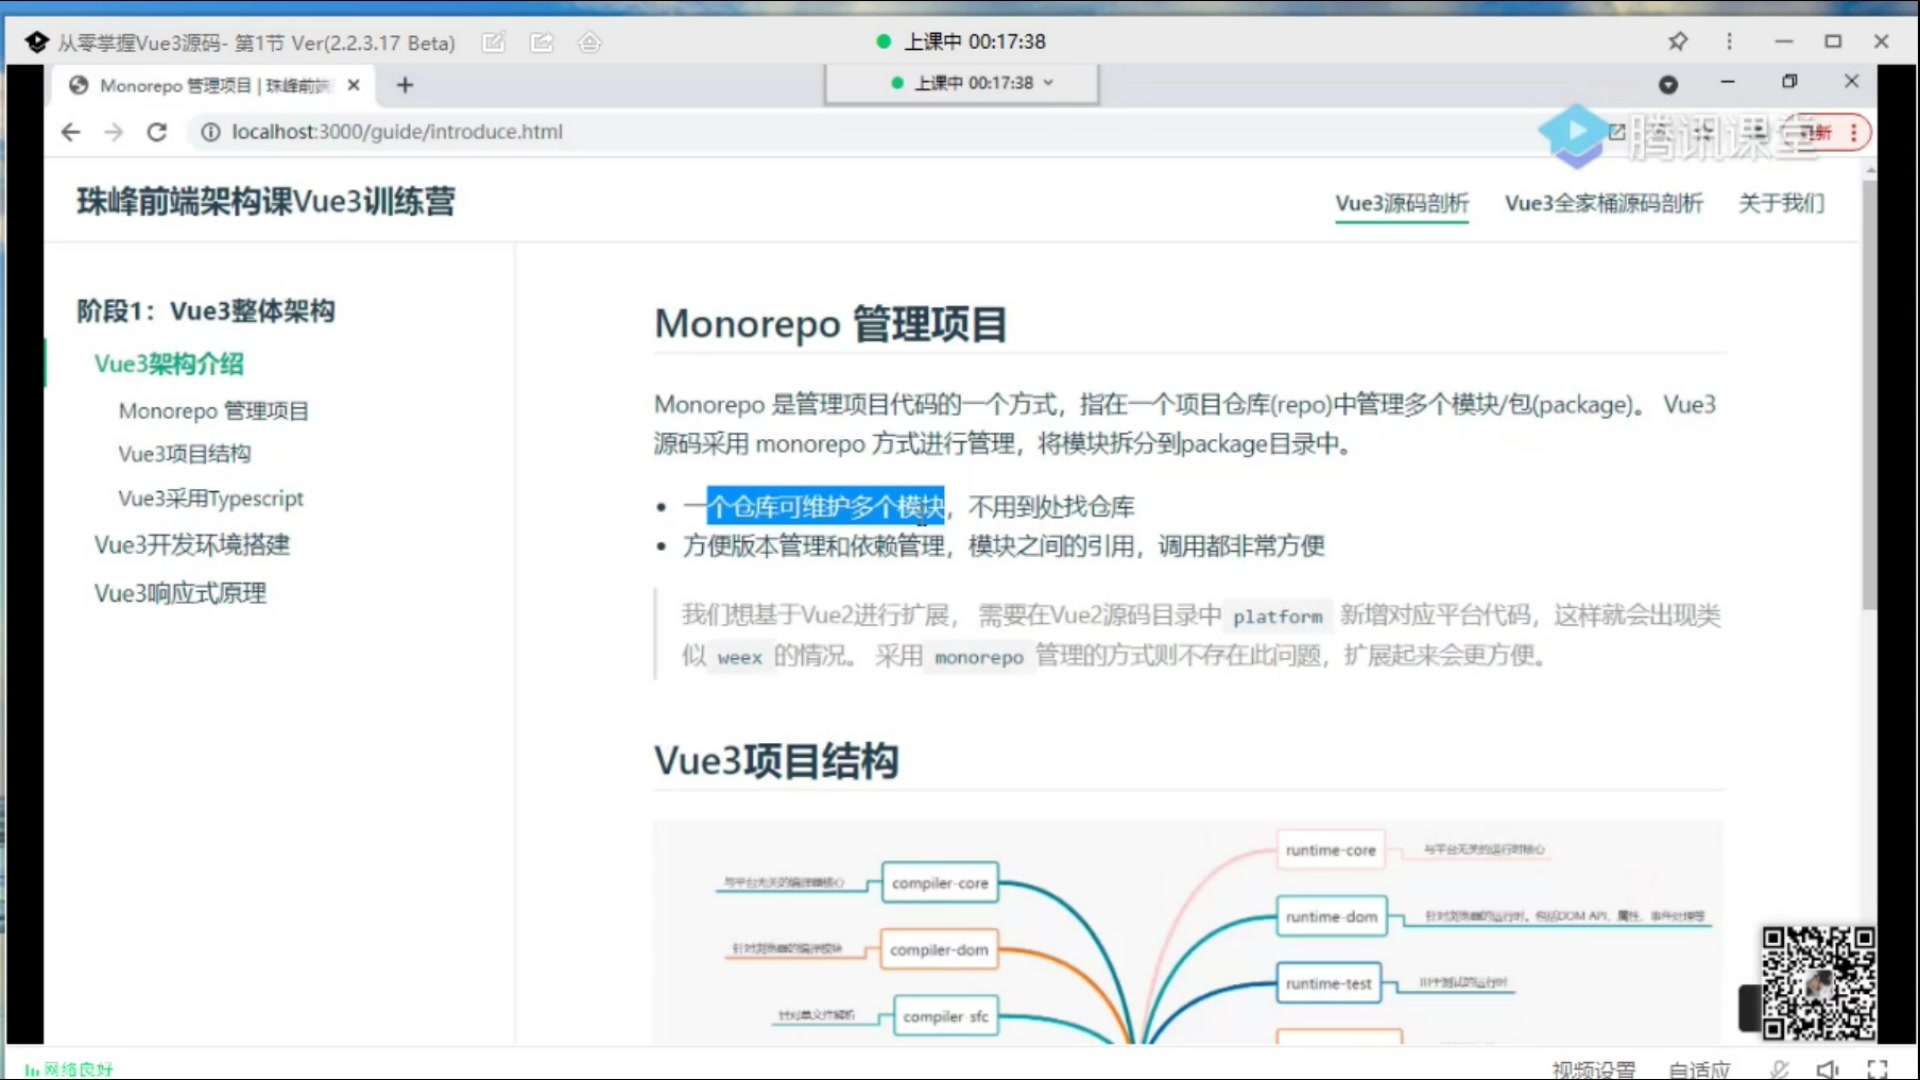Click the share icon beside course title

pyautogui.click(x=542, y=42)
